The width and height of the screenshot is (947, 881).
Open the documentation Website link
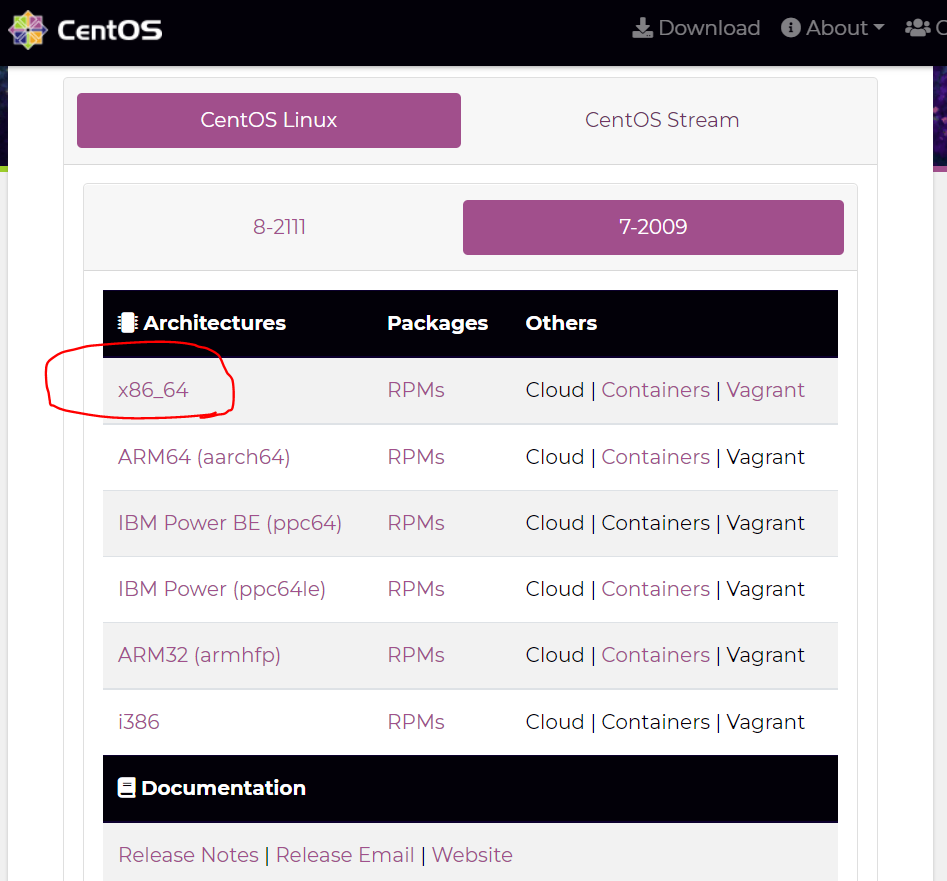[x=472, y=855]
